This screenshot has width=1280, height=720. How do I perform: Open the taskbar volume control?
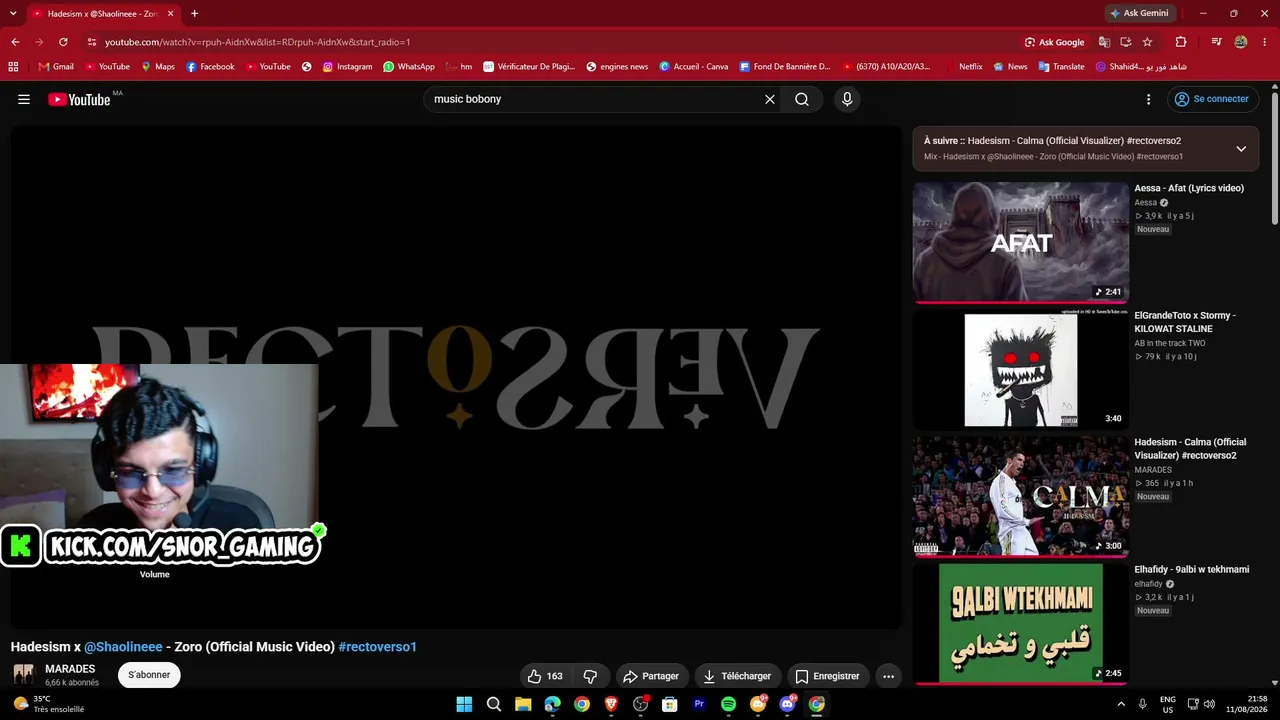1209,704
